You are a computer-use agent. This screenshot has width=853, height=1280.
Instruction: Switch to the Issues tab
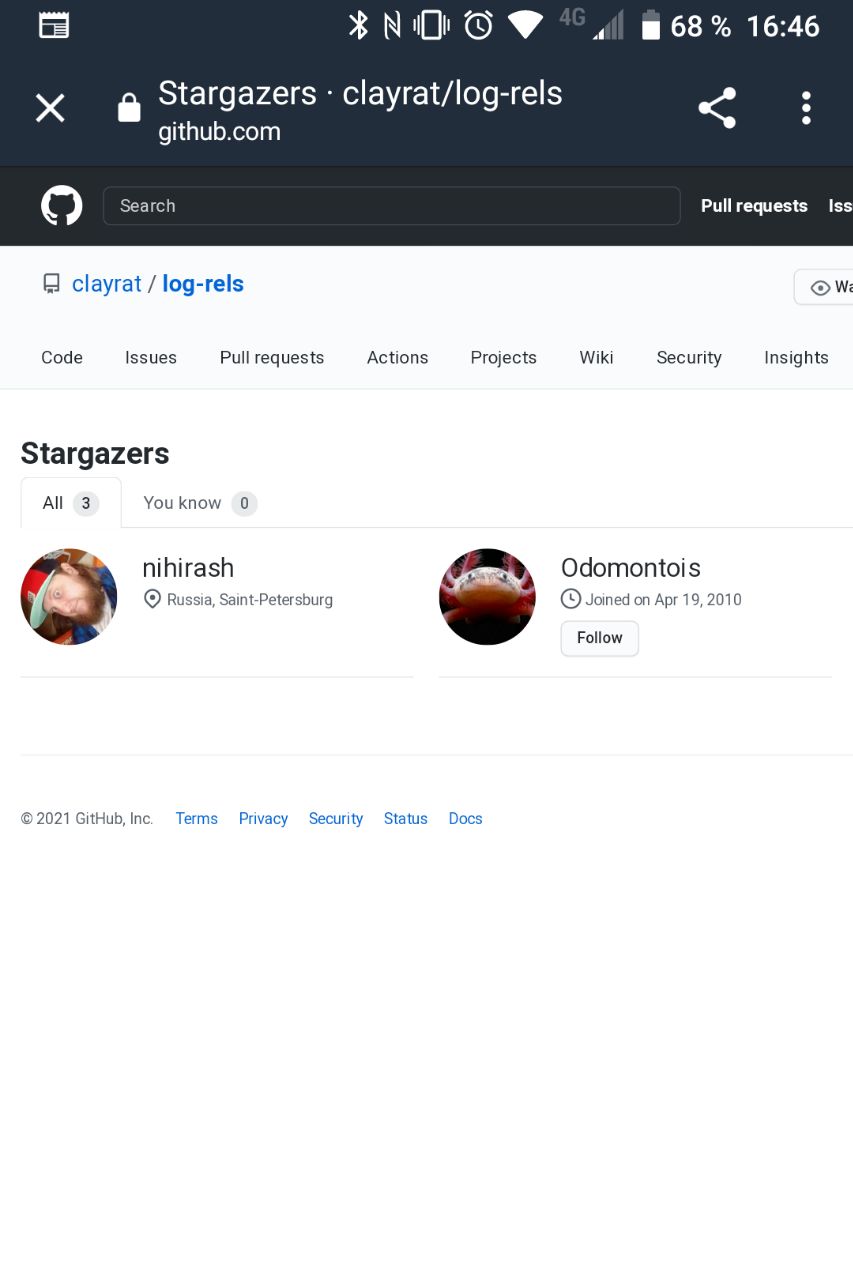[x=151, y=358]
